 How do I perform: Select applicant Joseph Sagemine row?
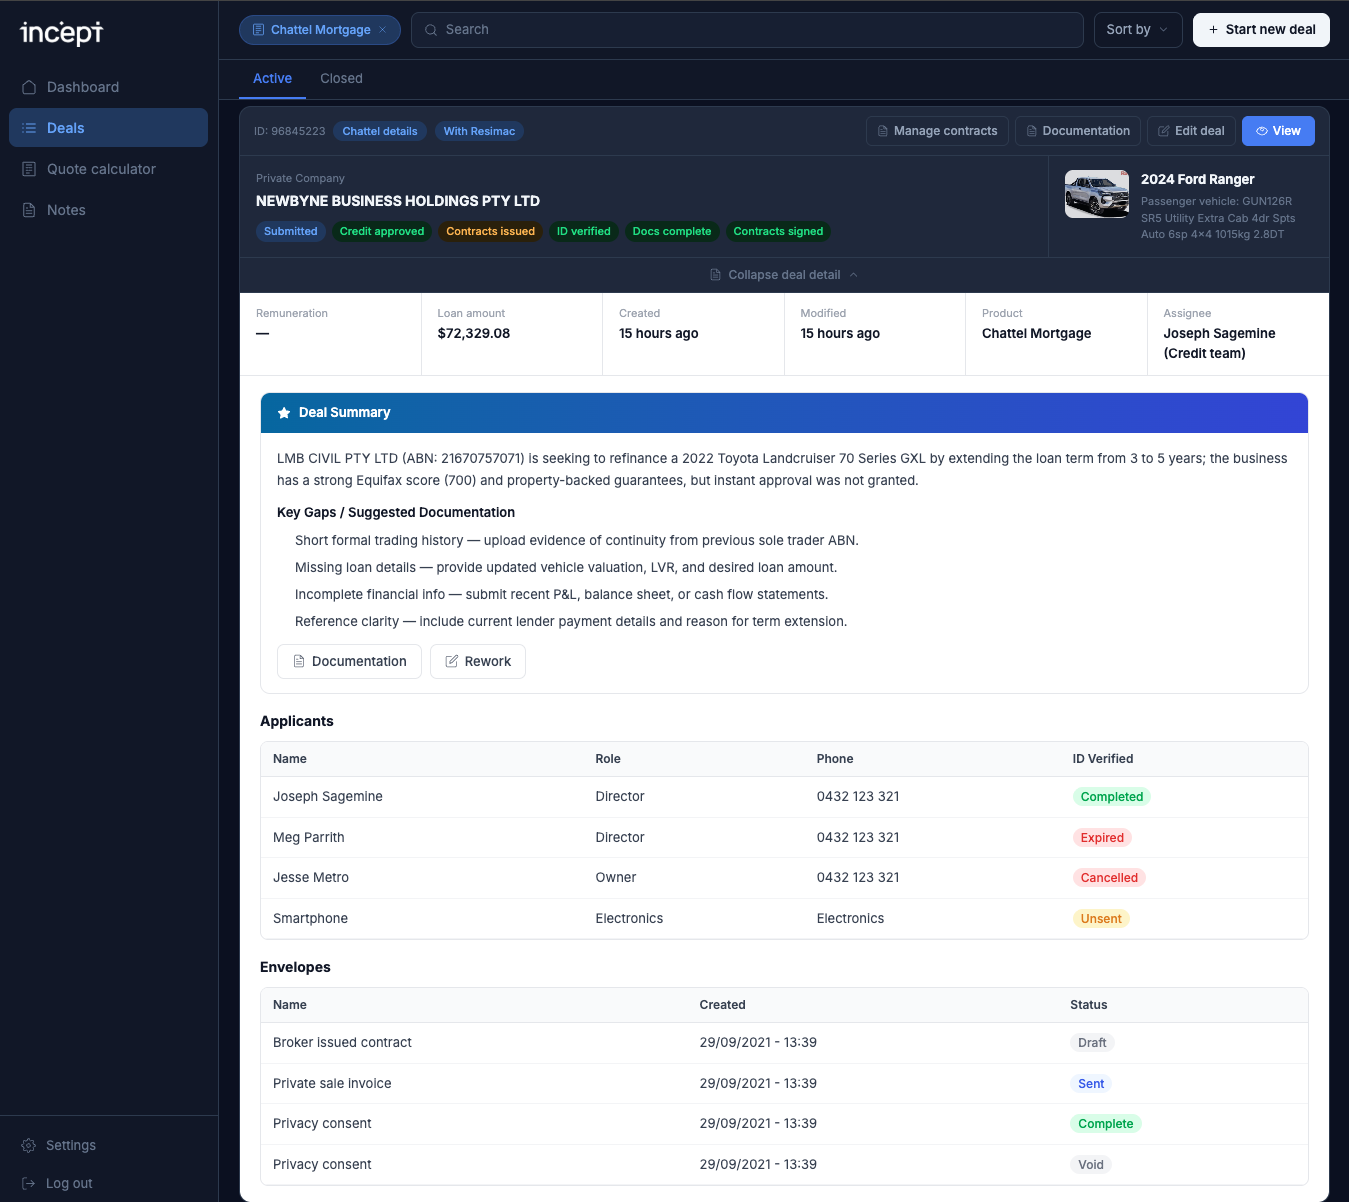pos(784,797)
